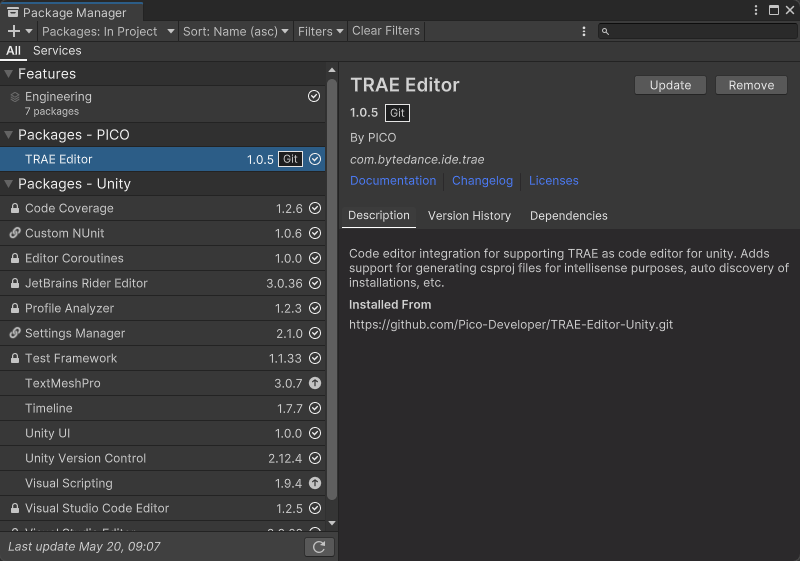This screenshot has width=800, height=561.
Task: Click the refresh package list button
Action: [319, 547]
